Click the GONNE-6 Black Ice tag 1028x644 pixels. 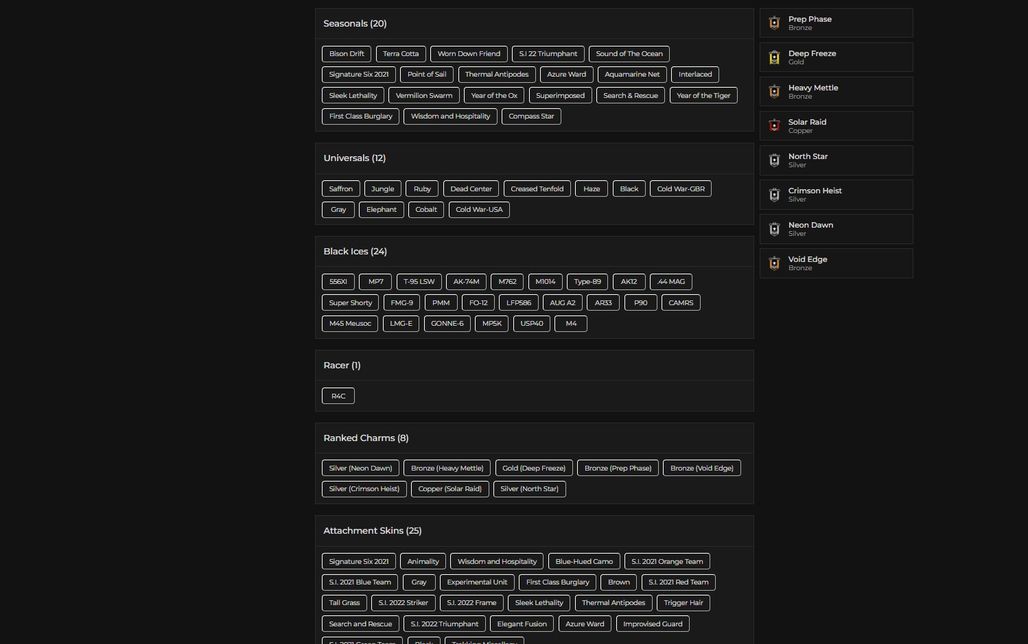[x=447, y=324]
